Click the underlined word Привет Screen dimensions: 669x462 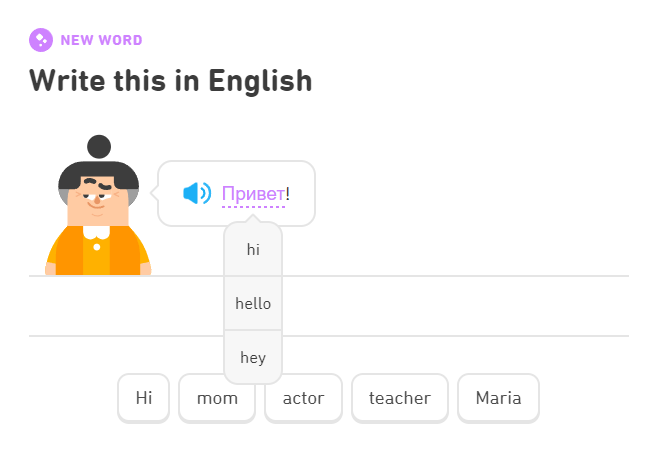coord(253,193)
